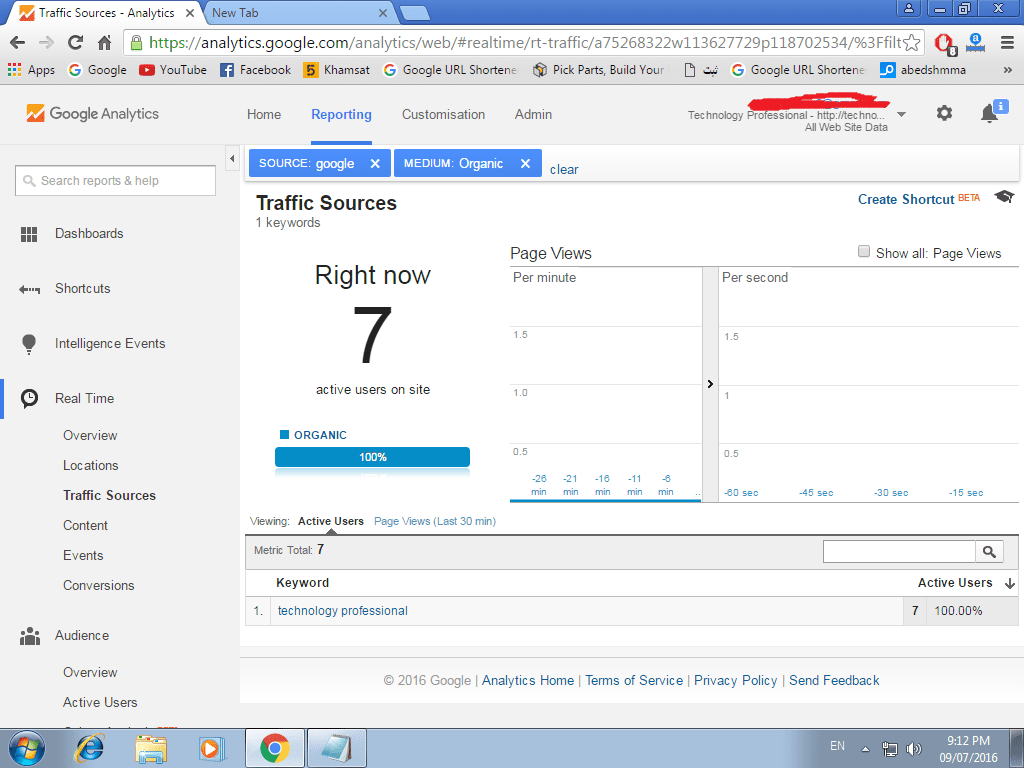Click the Dashboards grid icon
The image size is (1024, 768).
pyautogui.click(x=29, y=234)
